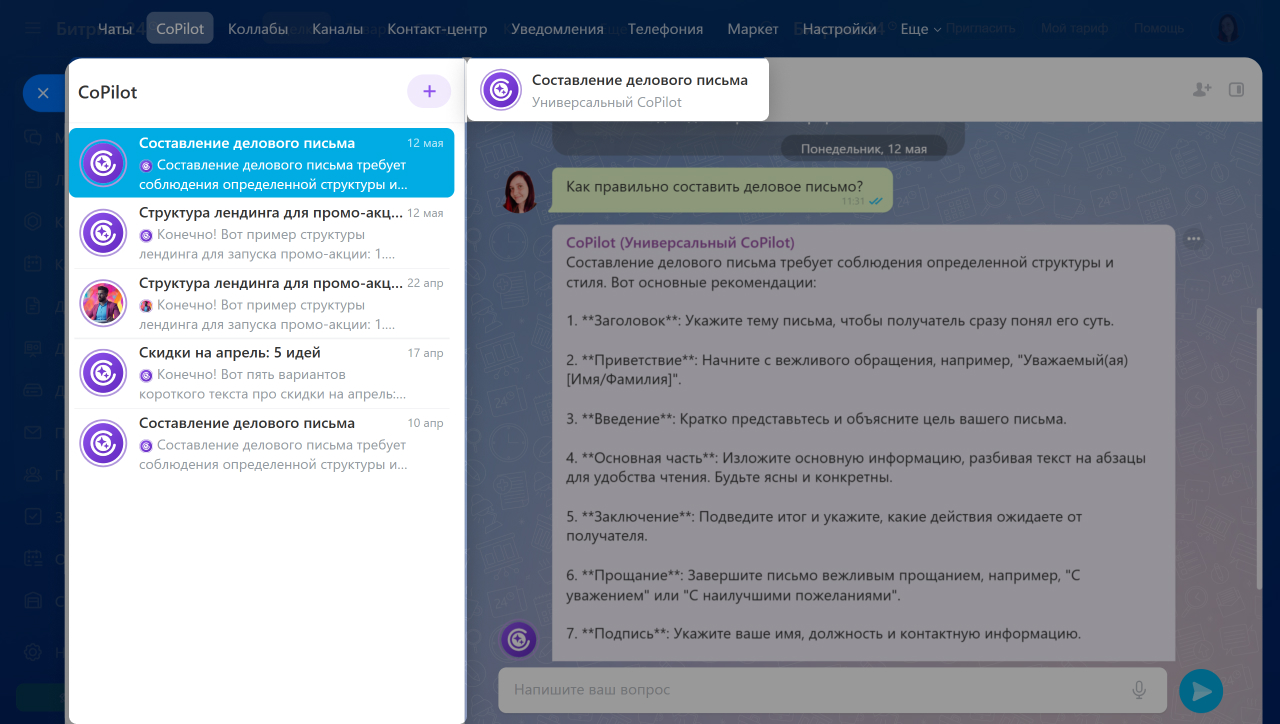1280x724 pixels.
Task: Close the messenger panel with the X button
Action: pos(43,93)
